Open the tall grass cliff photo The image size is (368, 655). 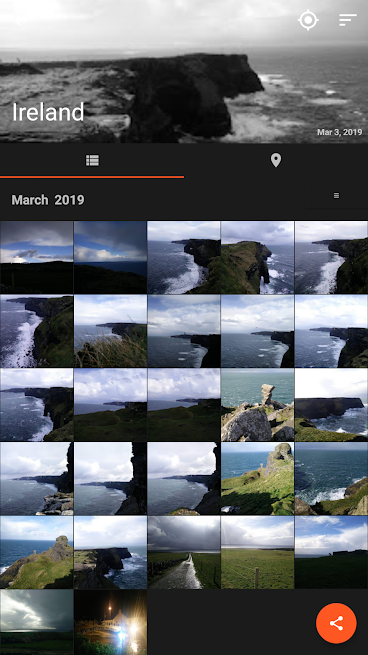click(110, 331)
